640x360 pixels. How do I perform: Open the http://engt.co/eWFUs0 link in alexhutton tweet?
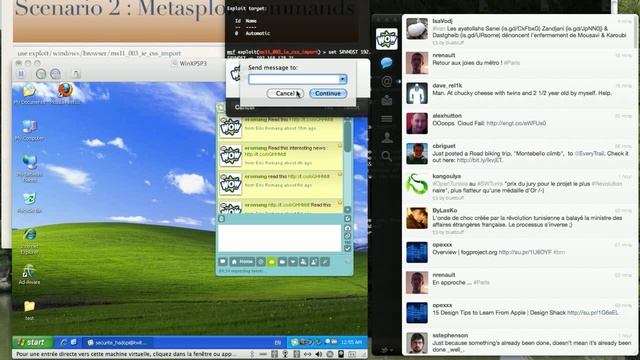pyautogui.click(x=516, y=123)
